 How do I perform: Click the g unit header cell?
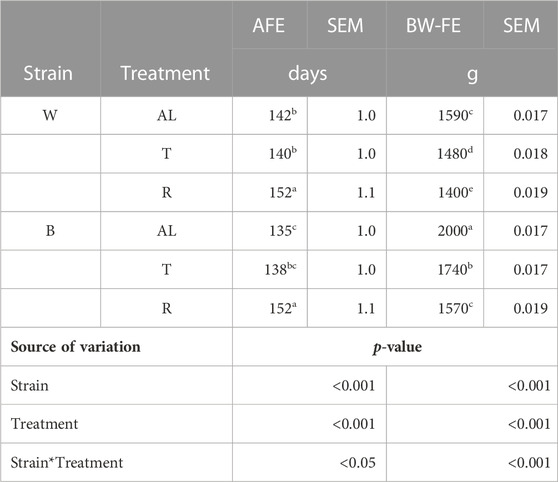[472, 74]
